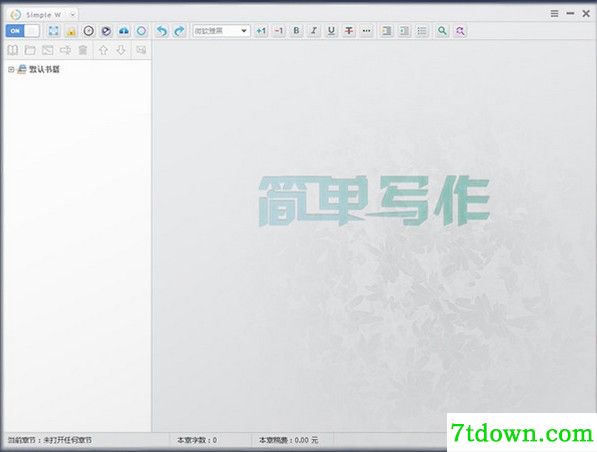Click the trash delete icon in sidebar

(x=83, y=50)
